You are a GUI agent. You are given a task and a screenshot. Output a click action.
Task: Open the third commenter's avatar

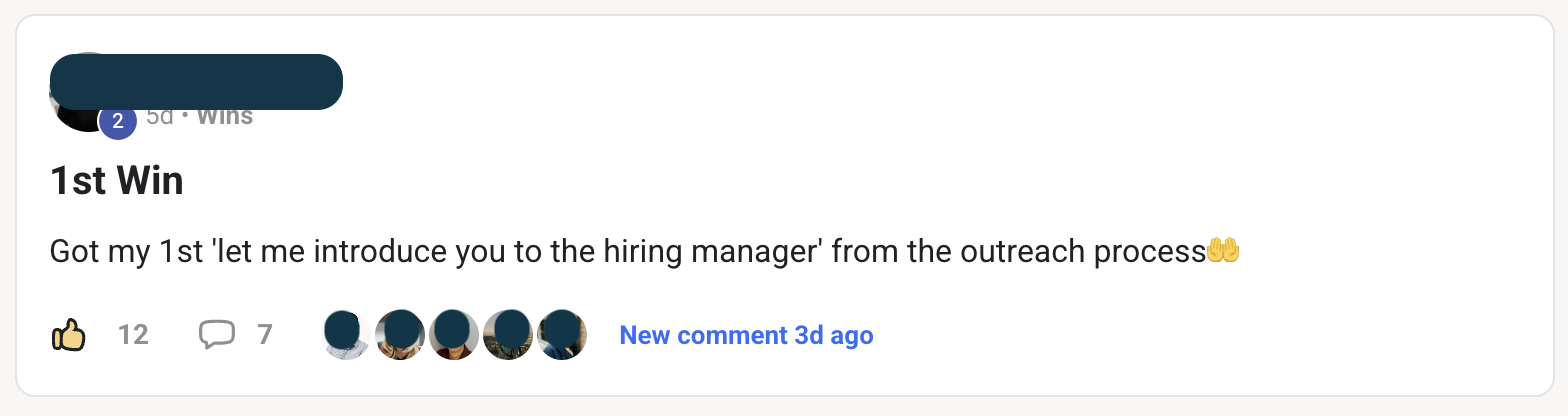coord(454,335)
